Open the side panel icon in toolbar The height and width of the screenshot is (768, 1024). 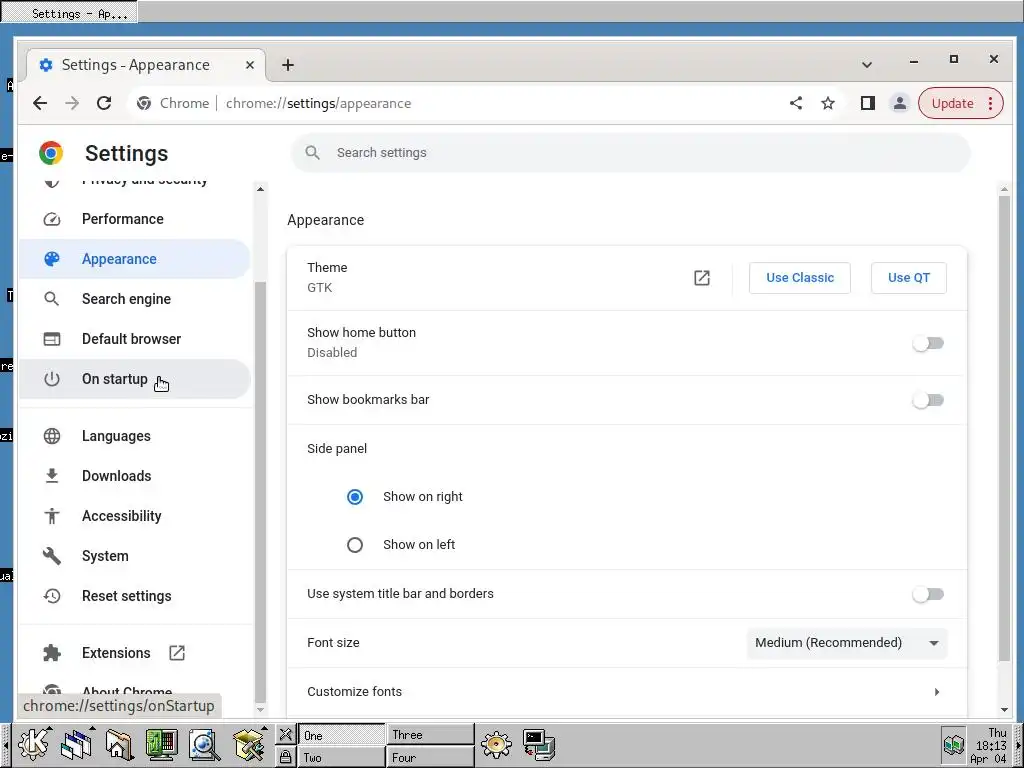click(867, 103)
